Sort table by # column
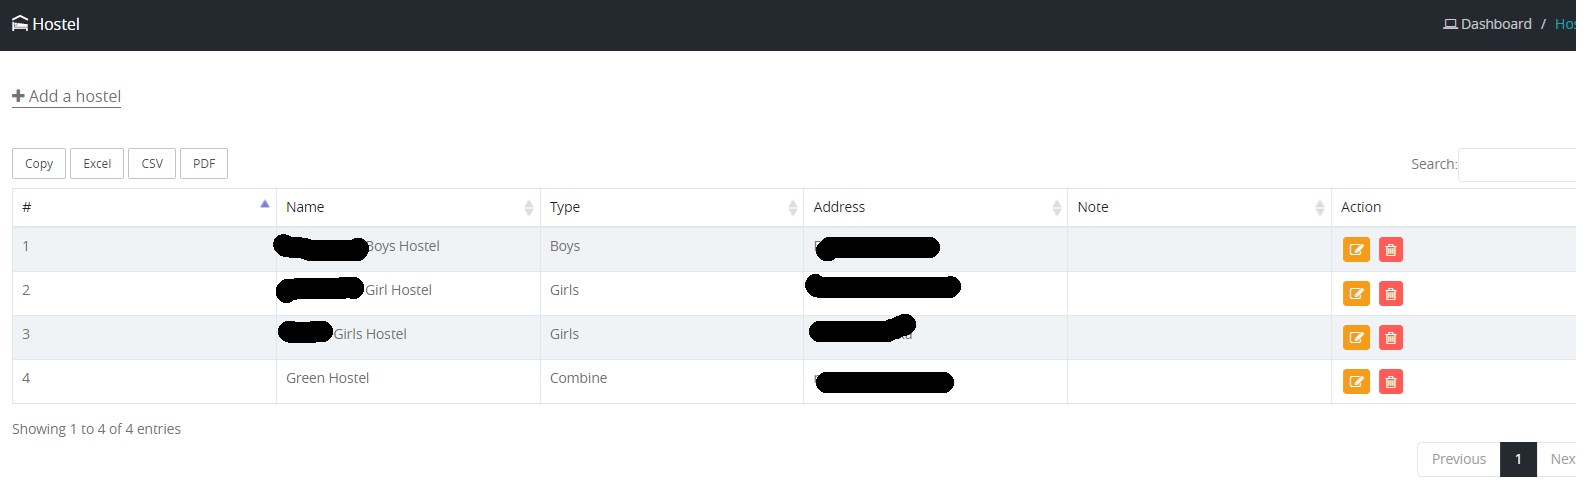Image resolution: width=1588 pixels, height=489 pixels. 143,207
